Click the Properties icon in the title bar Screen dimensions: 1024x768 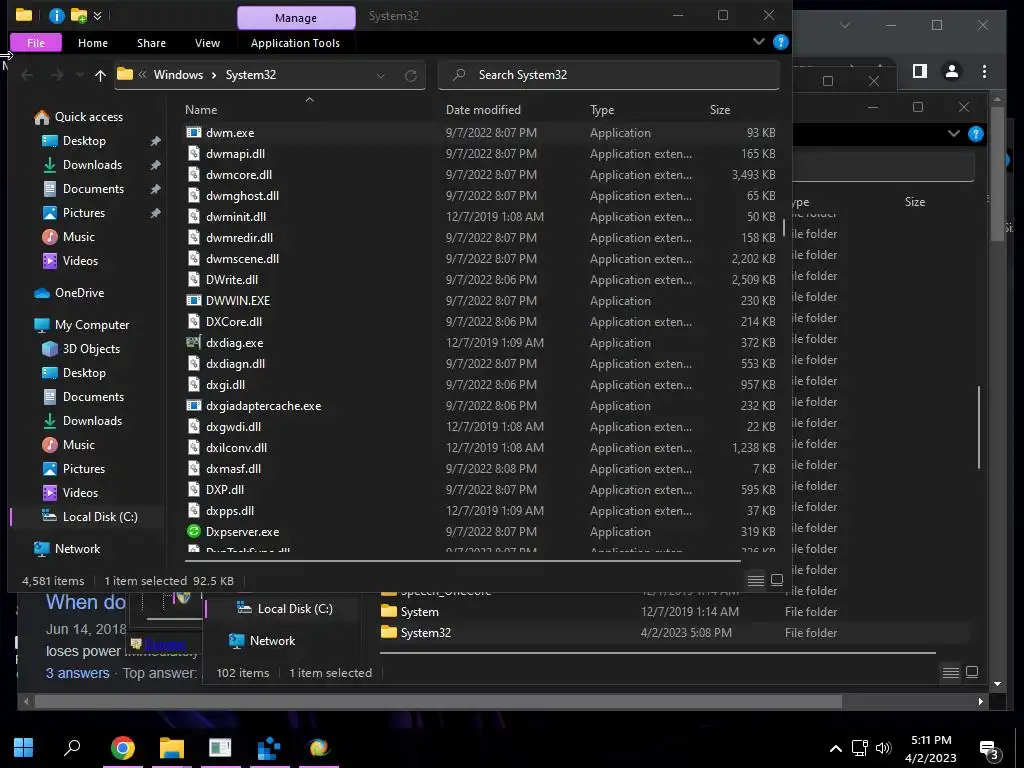[x=57, y=15]
